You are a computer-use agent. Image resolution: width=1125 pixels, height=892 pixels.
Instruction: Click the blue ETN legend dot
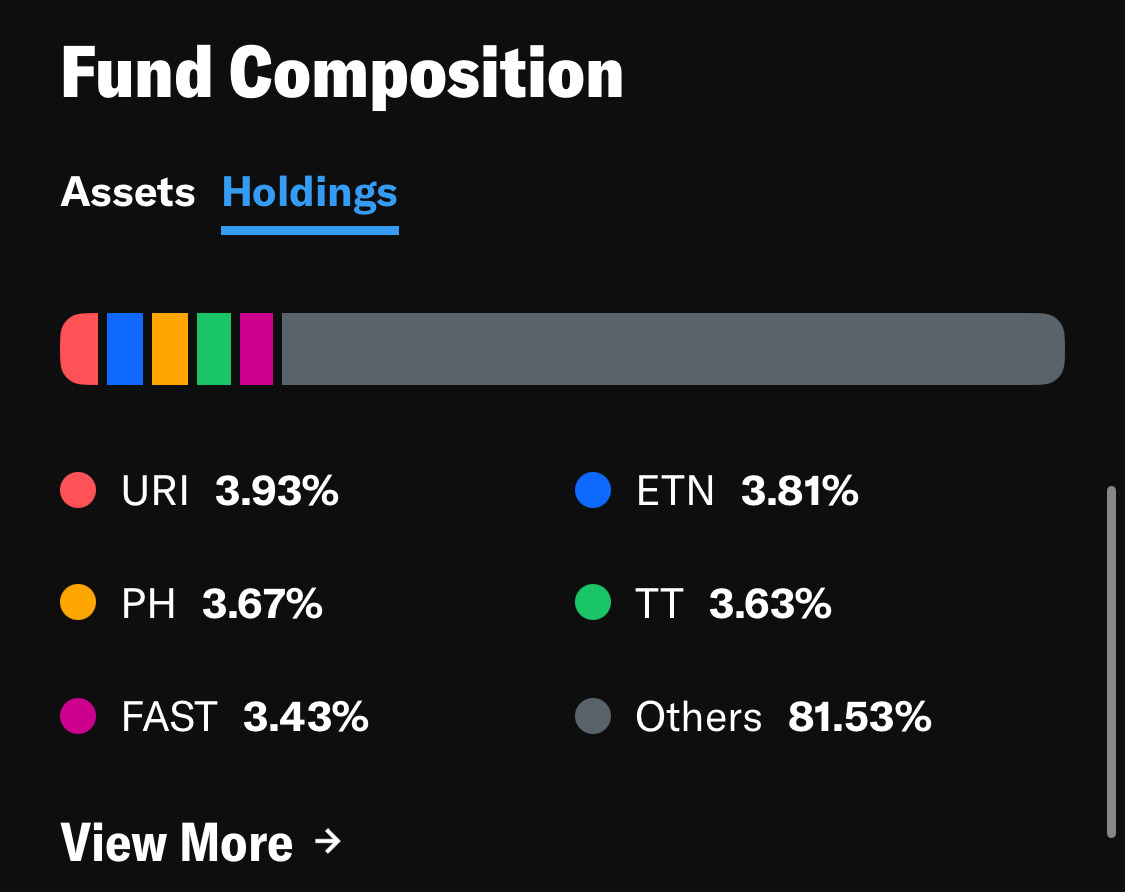pos(593,491)
